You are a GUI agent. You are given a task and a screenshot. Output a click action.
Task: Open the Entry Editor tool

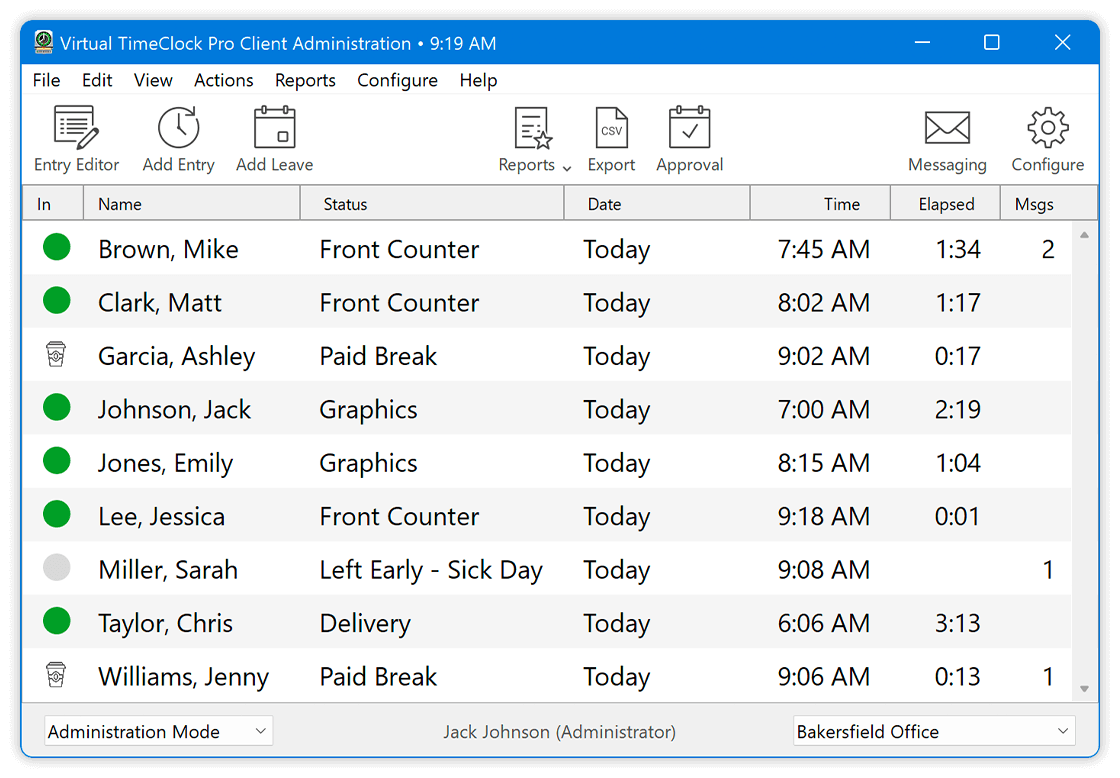point(76,139)
